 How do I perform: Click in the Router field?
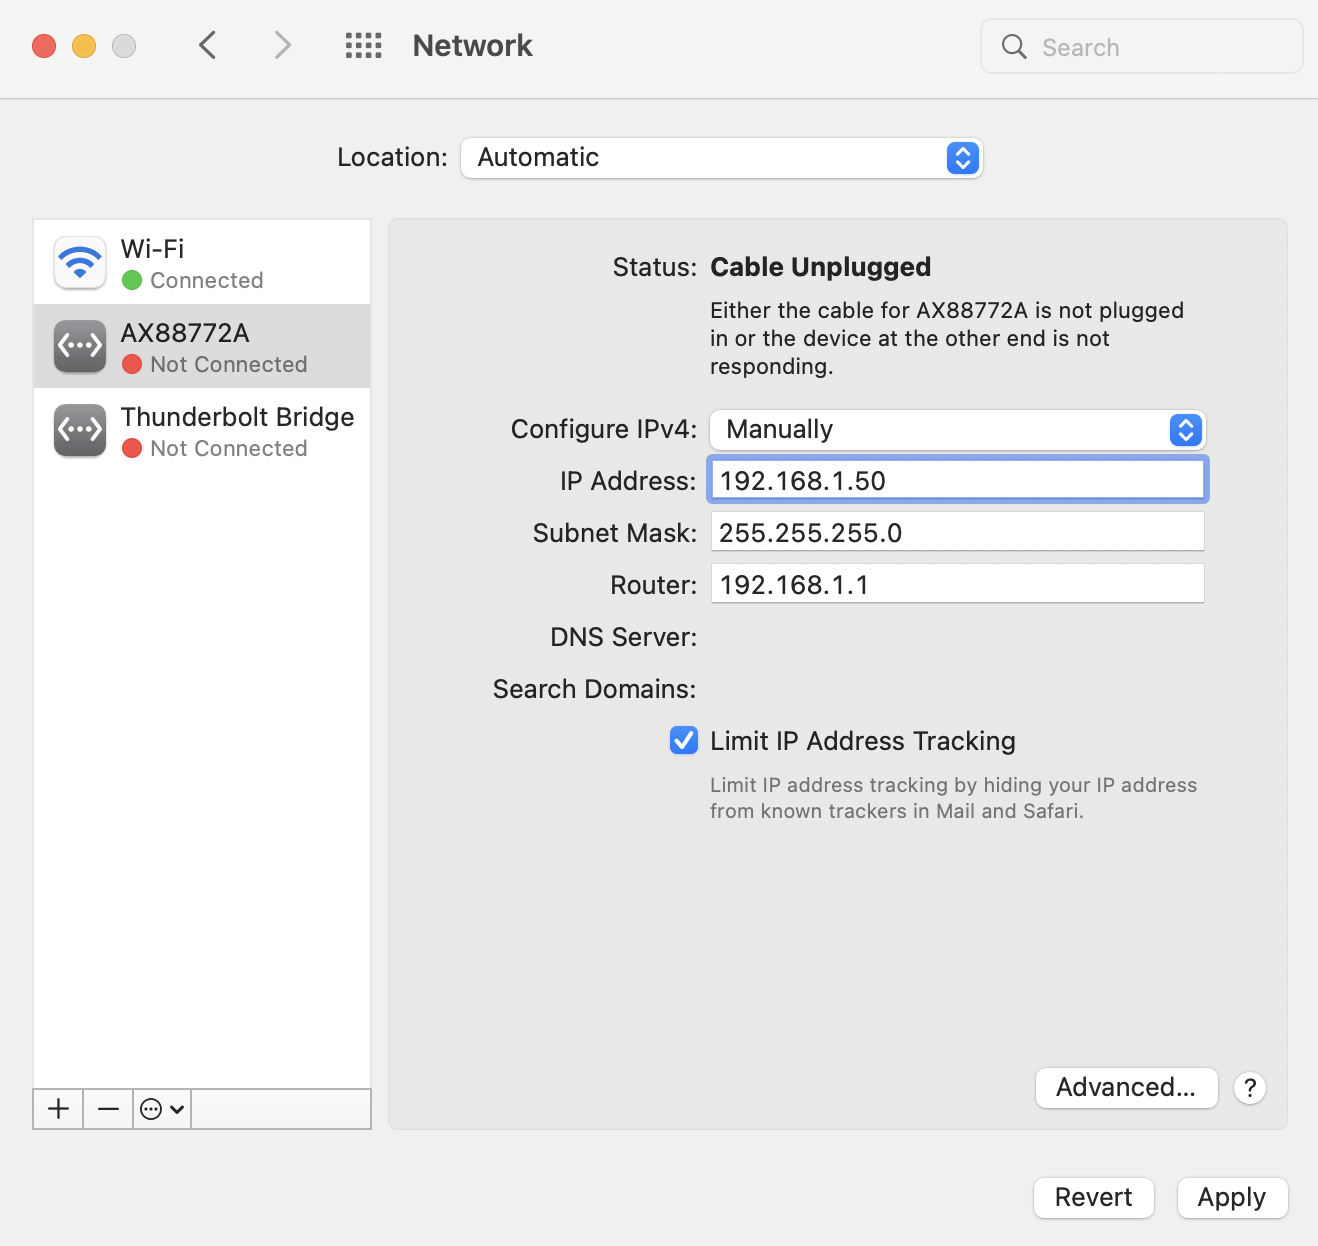click(x=958, y=584)
